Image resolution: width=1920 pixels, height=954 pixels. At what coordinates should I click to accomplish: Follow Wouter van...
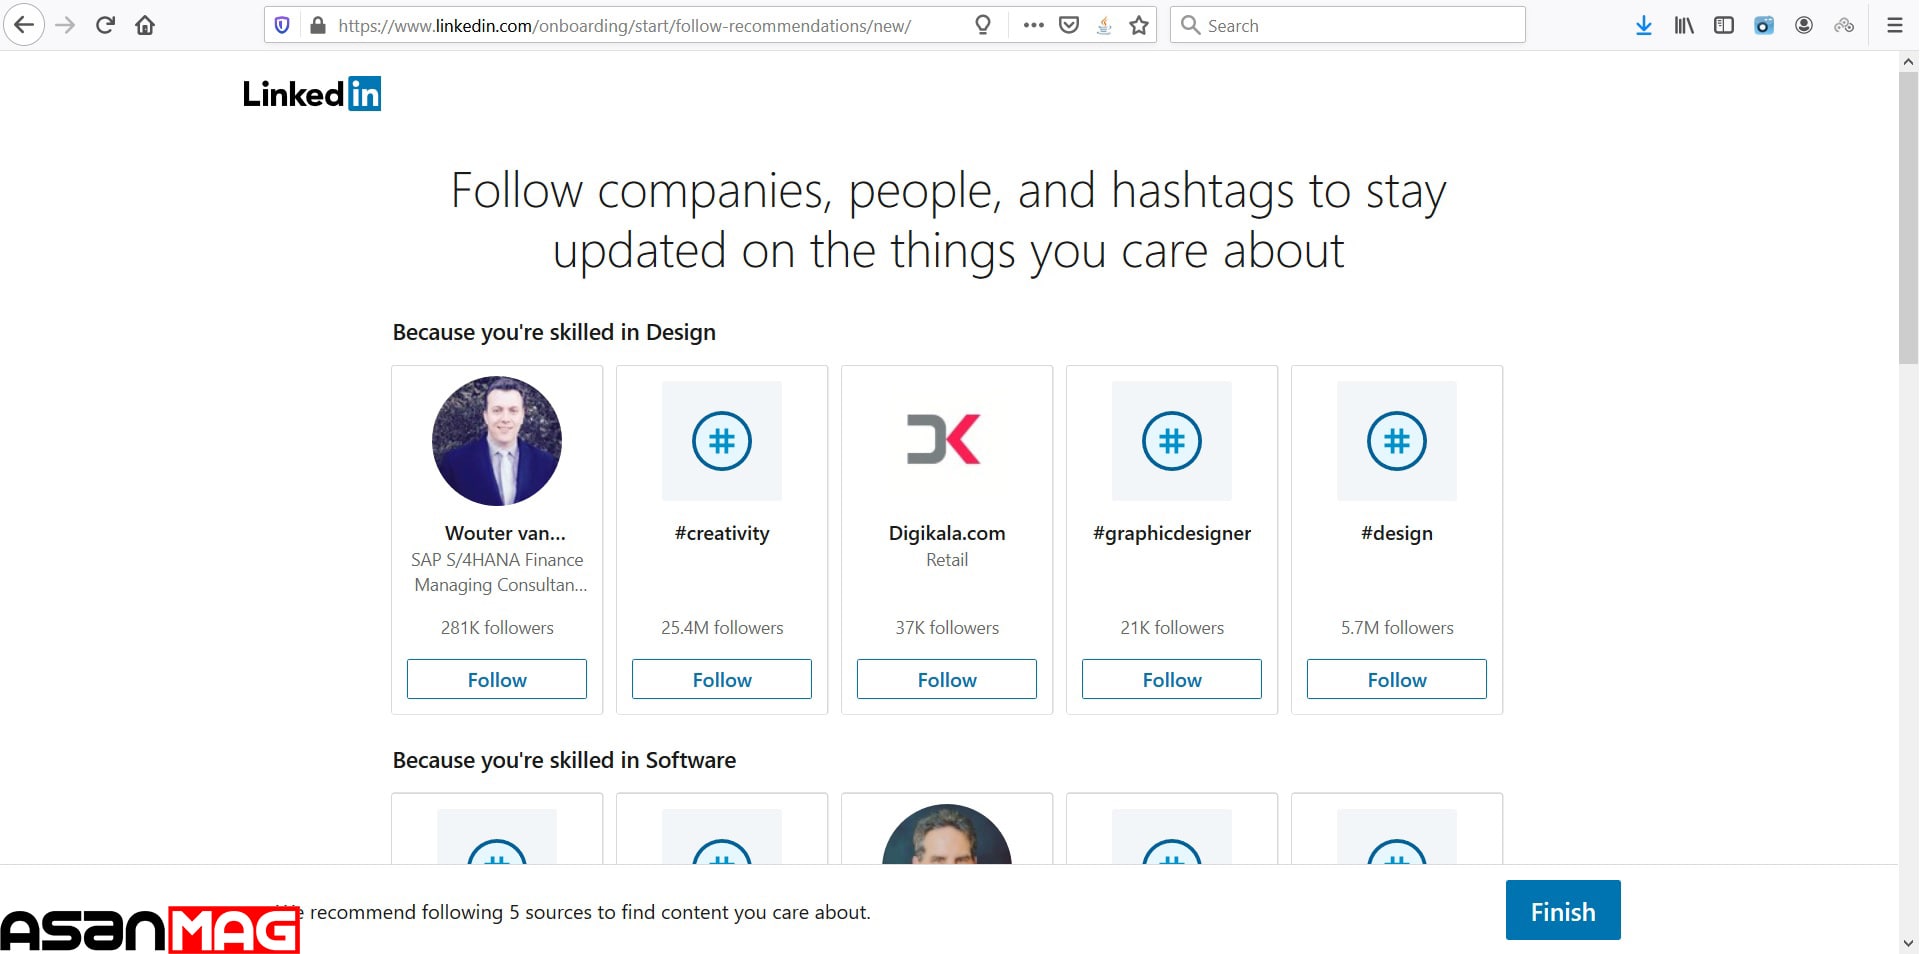click(497, 679)
